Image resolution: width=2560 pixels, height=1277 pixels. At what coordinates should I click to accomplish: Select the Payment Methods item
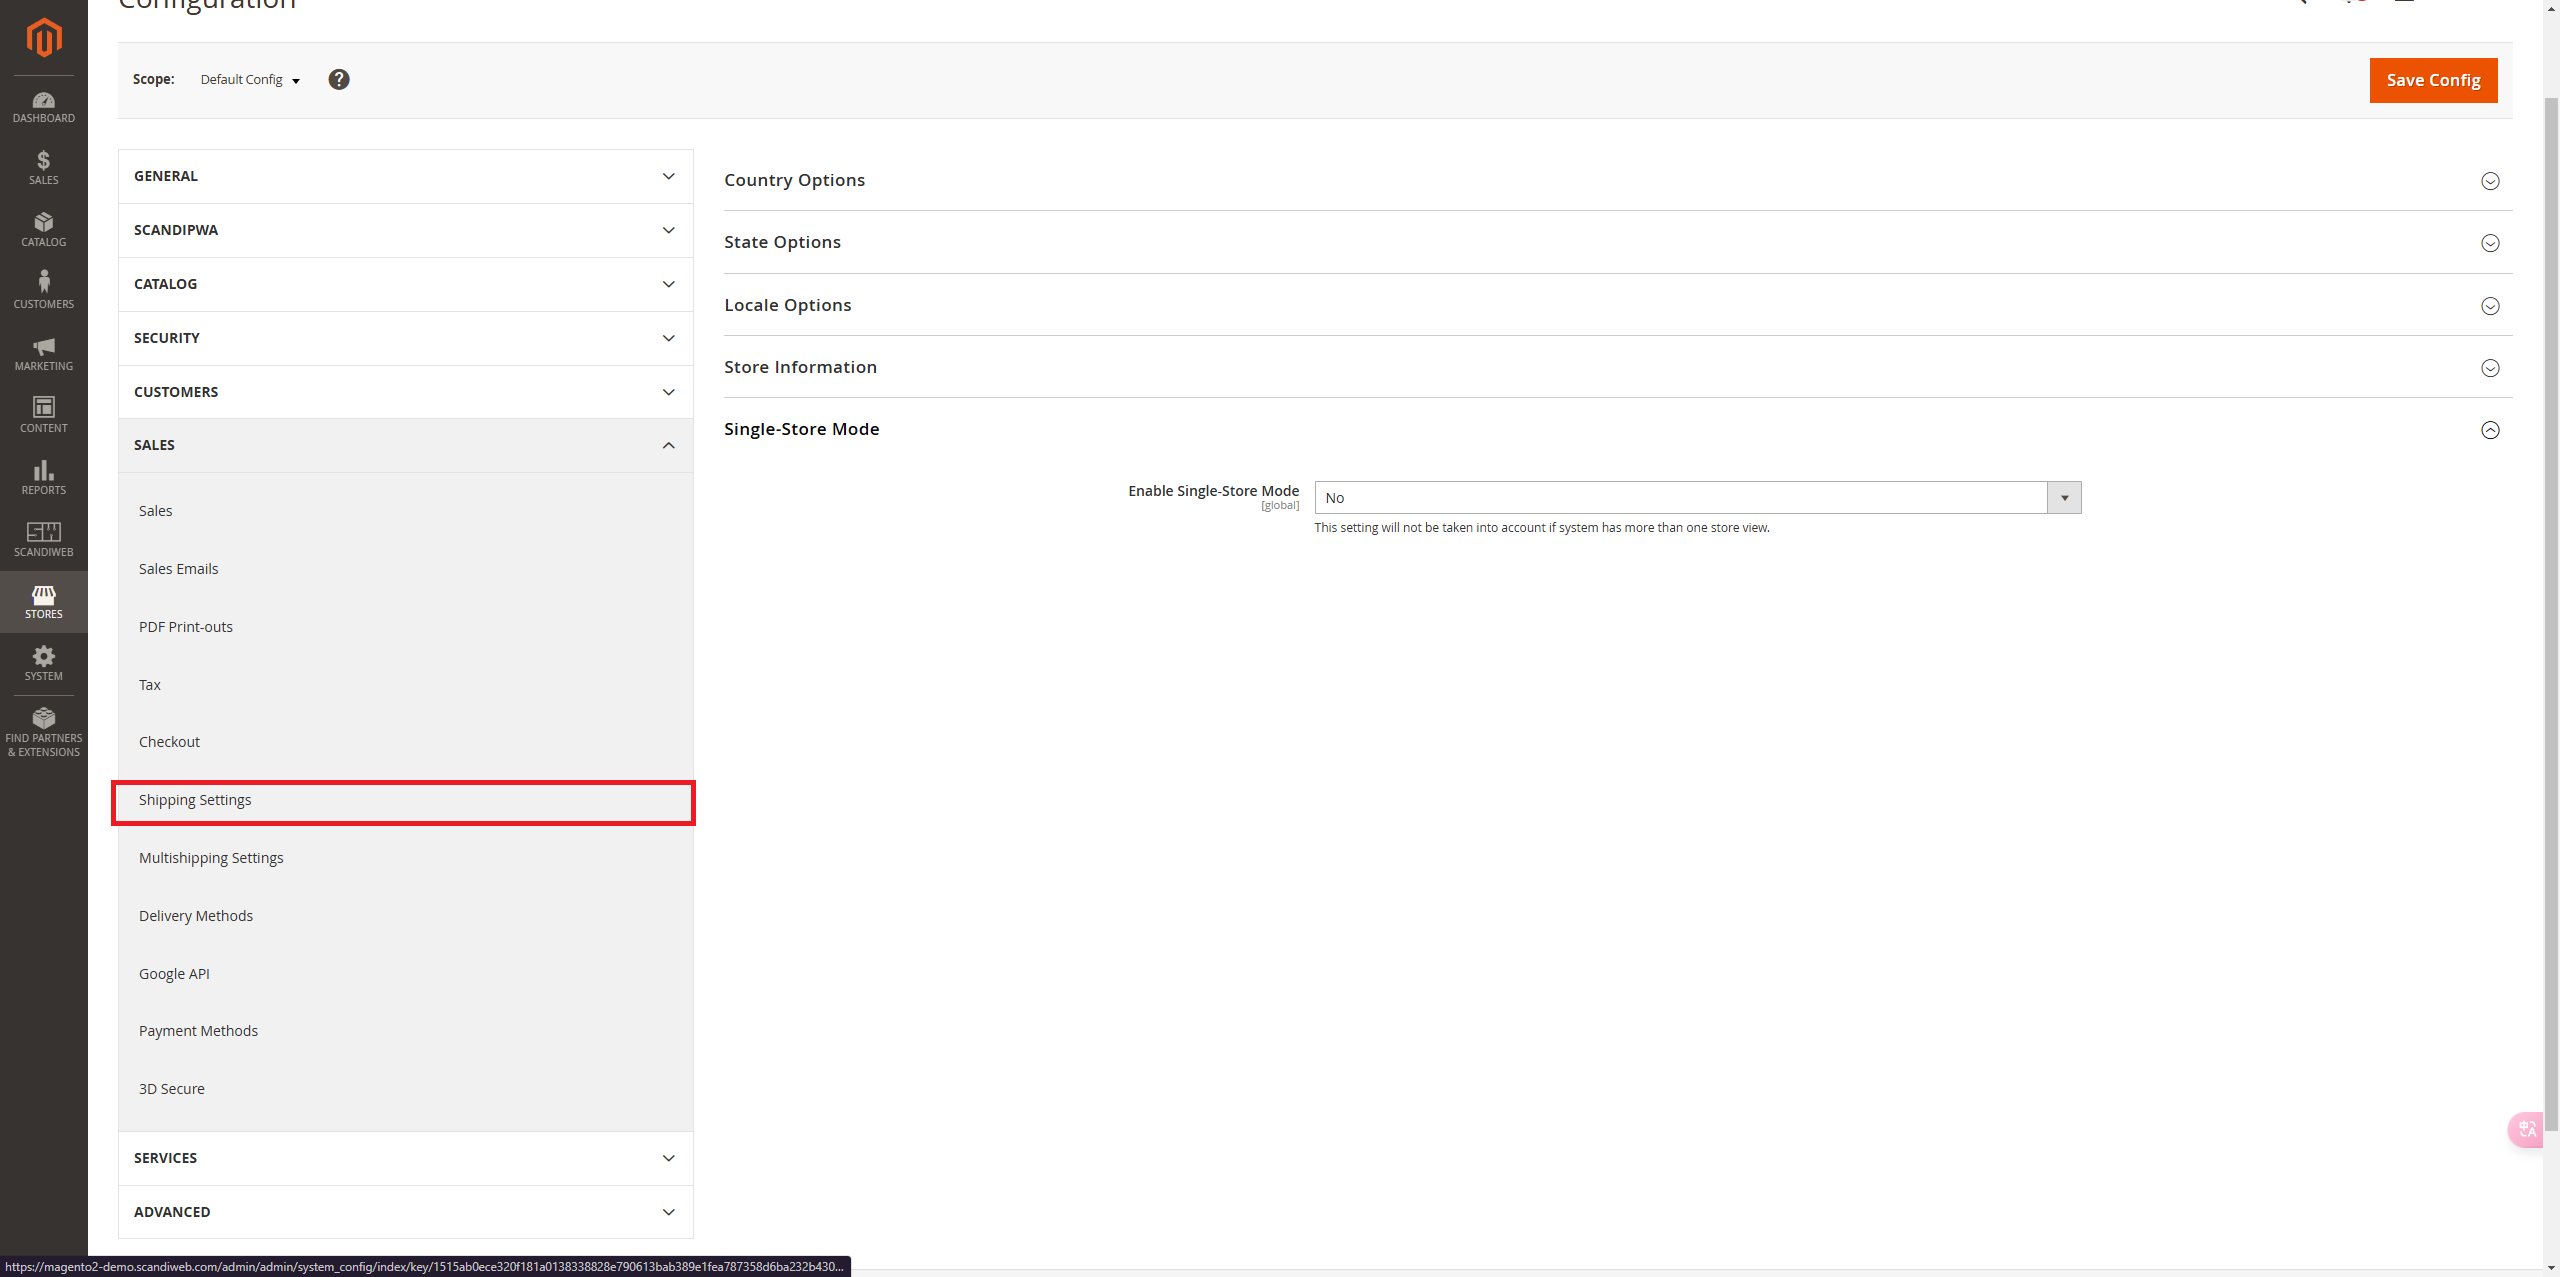(198, 1031)
